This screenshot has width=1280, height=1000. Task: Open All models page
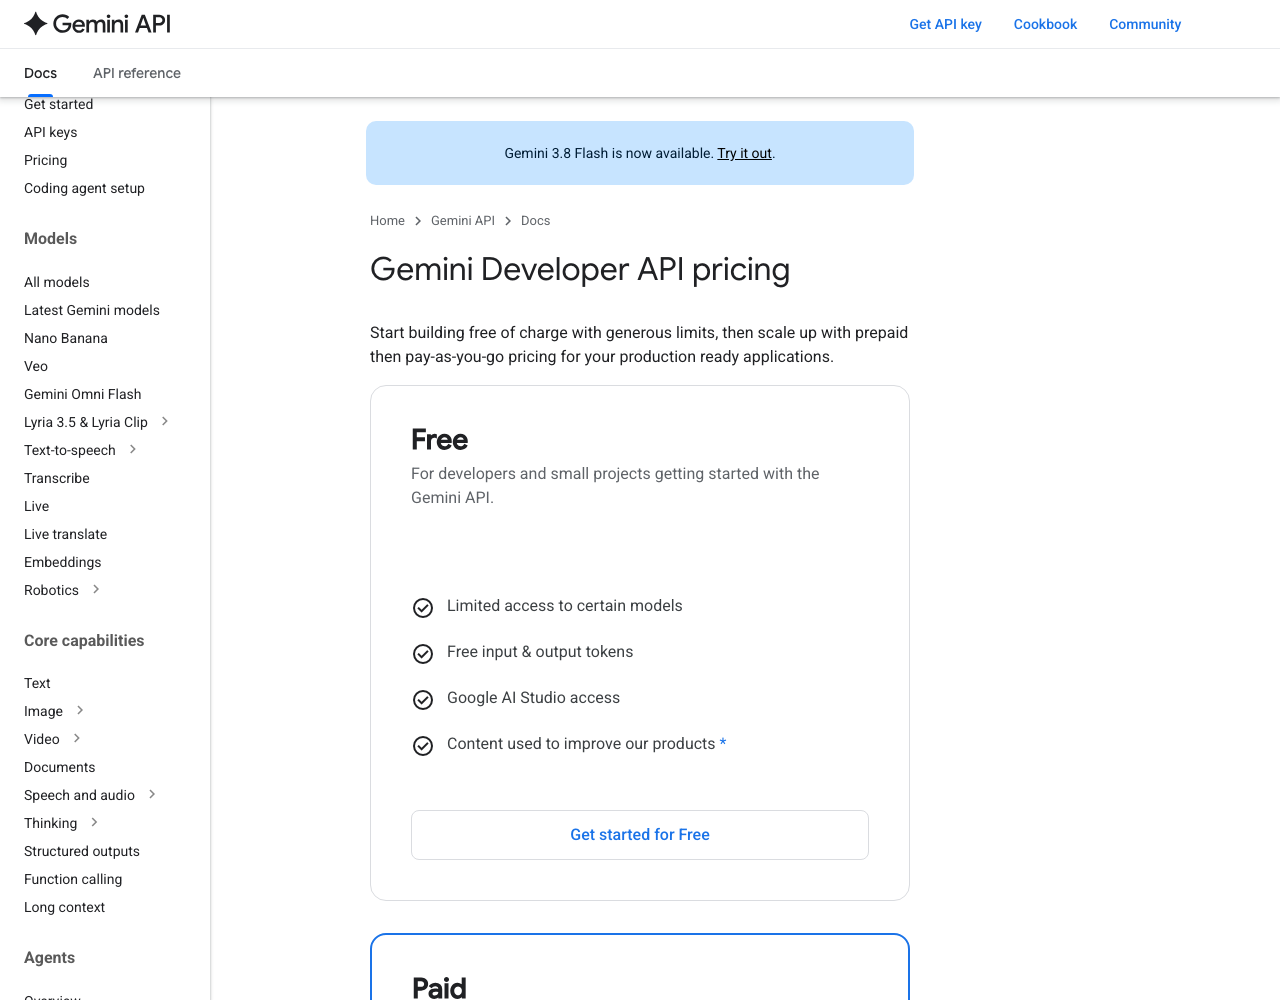point(57,282)
